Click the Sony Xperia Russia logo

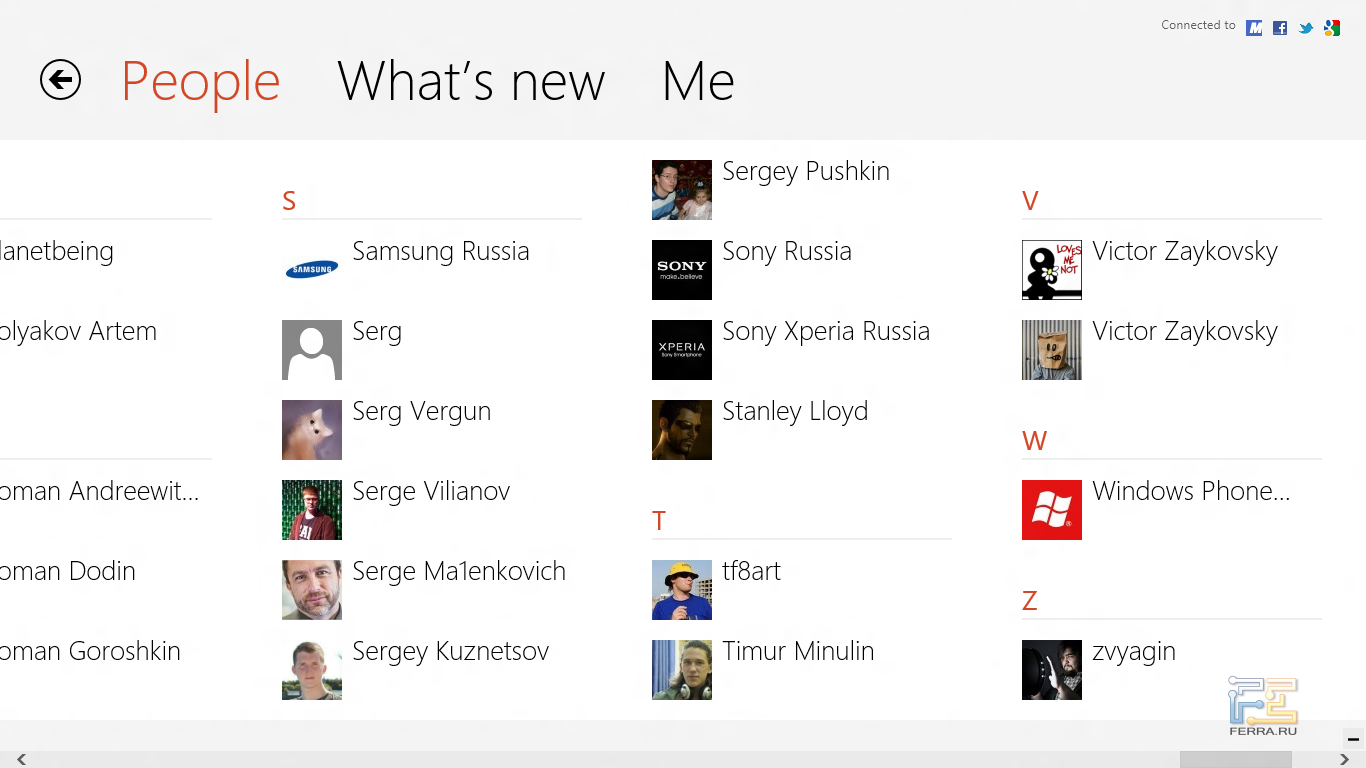pyautogui.click(x=682, y=350)
